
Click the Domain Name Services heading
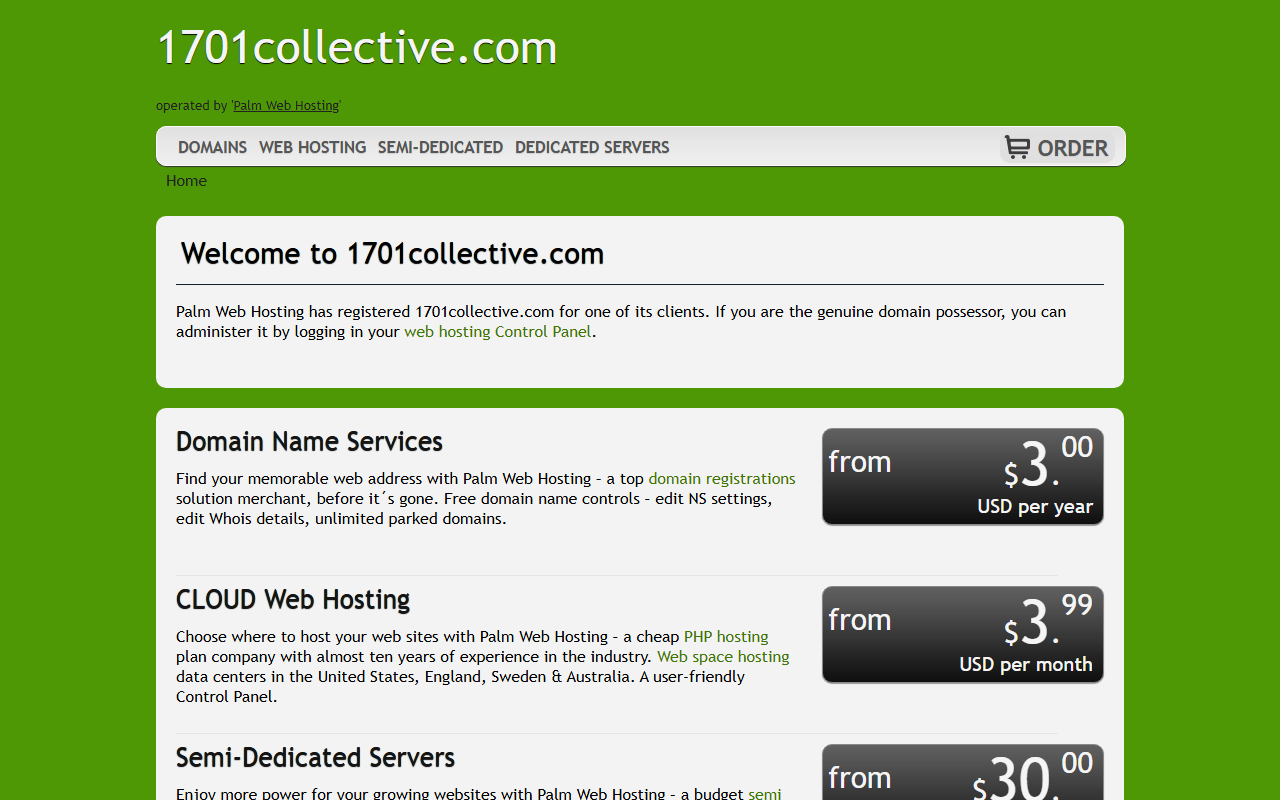309,442
